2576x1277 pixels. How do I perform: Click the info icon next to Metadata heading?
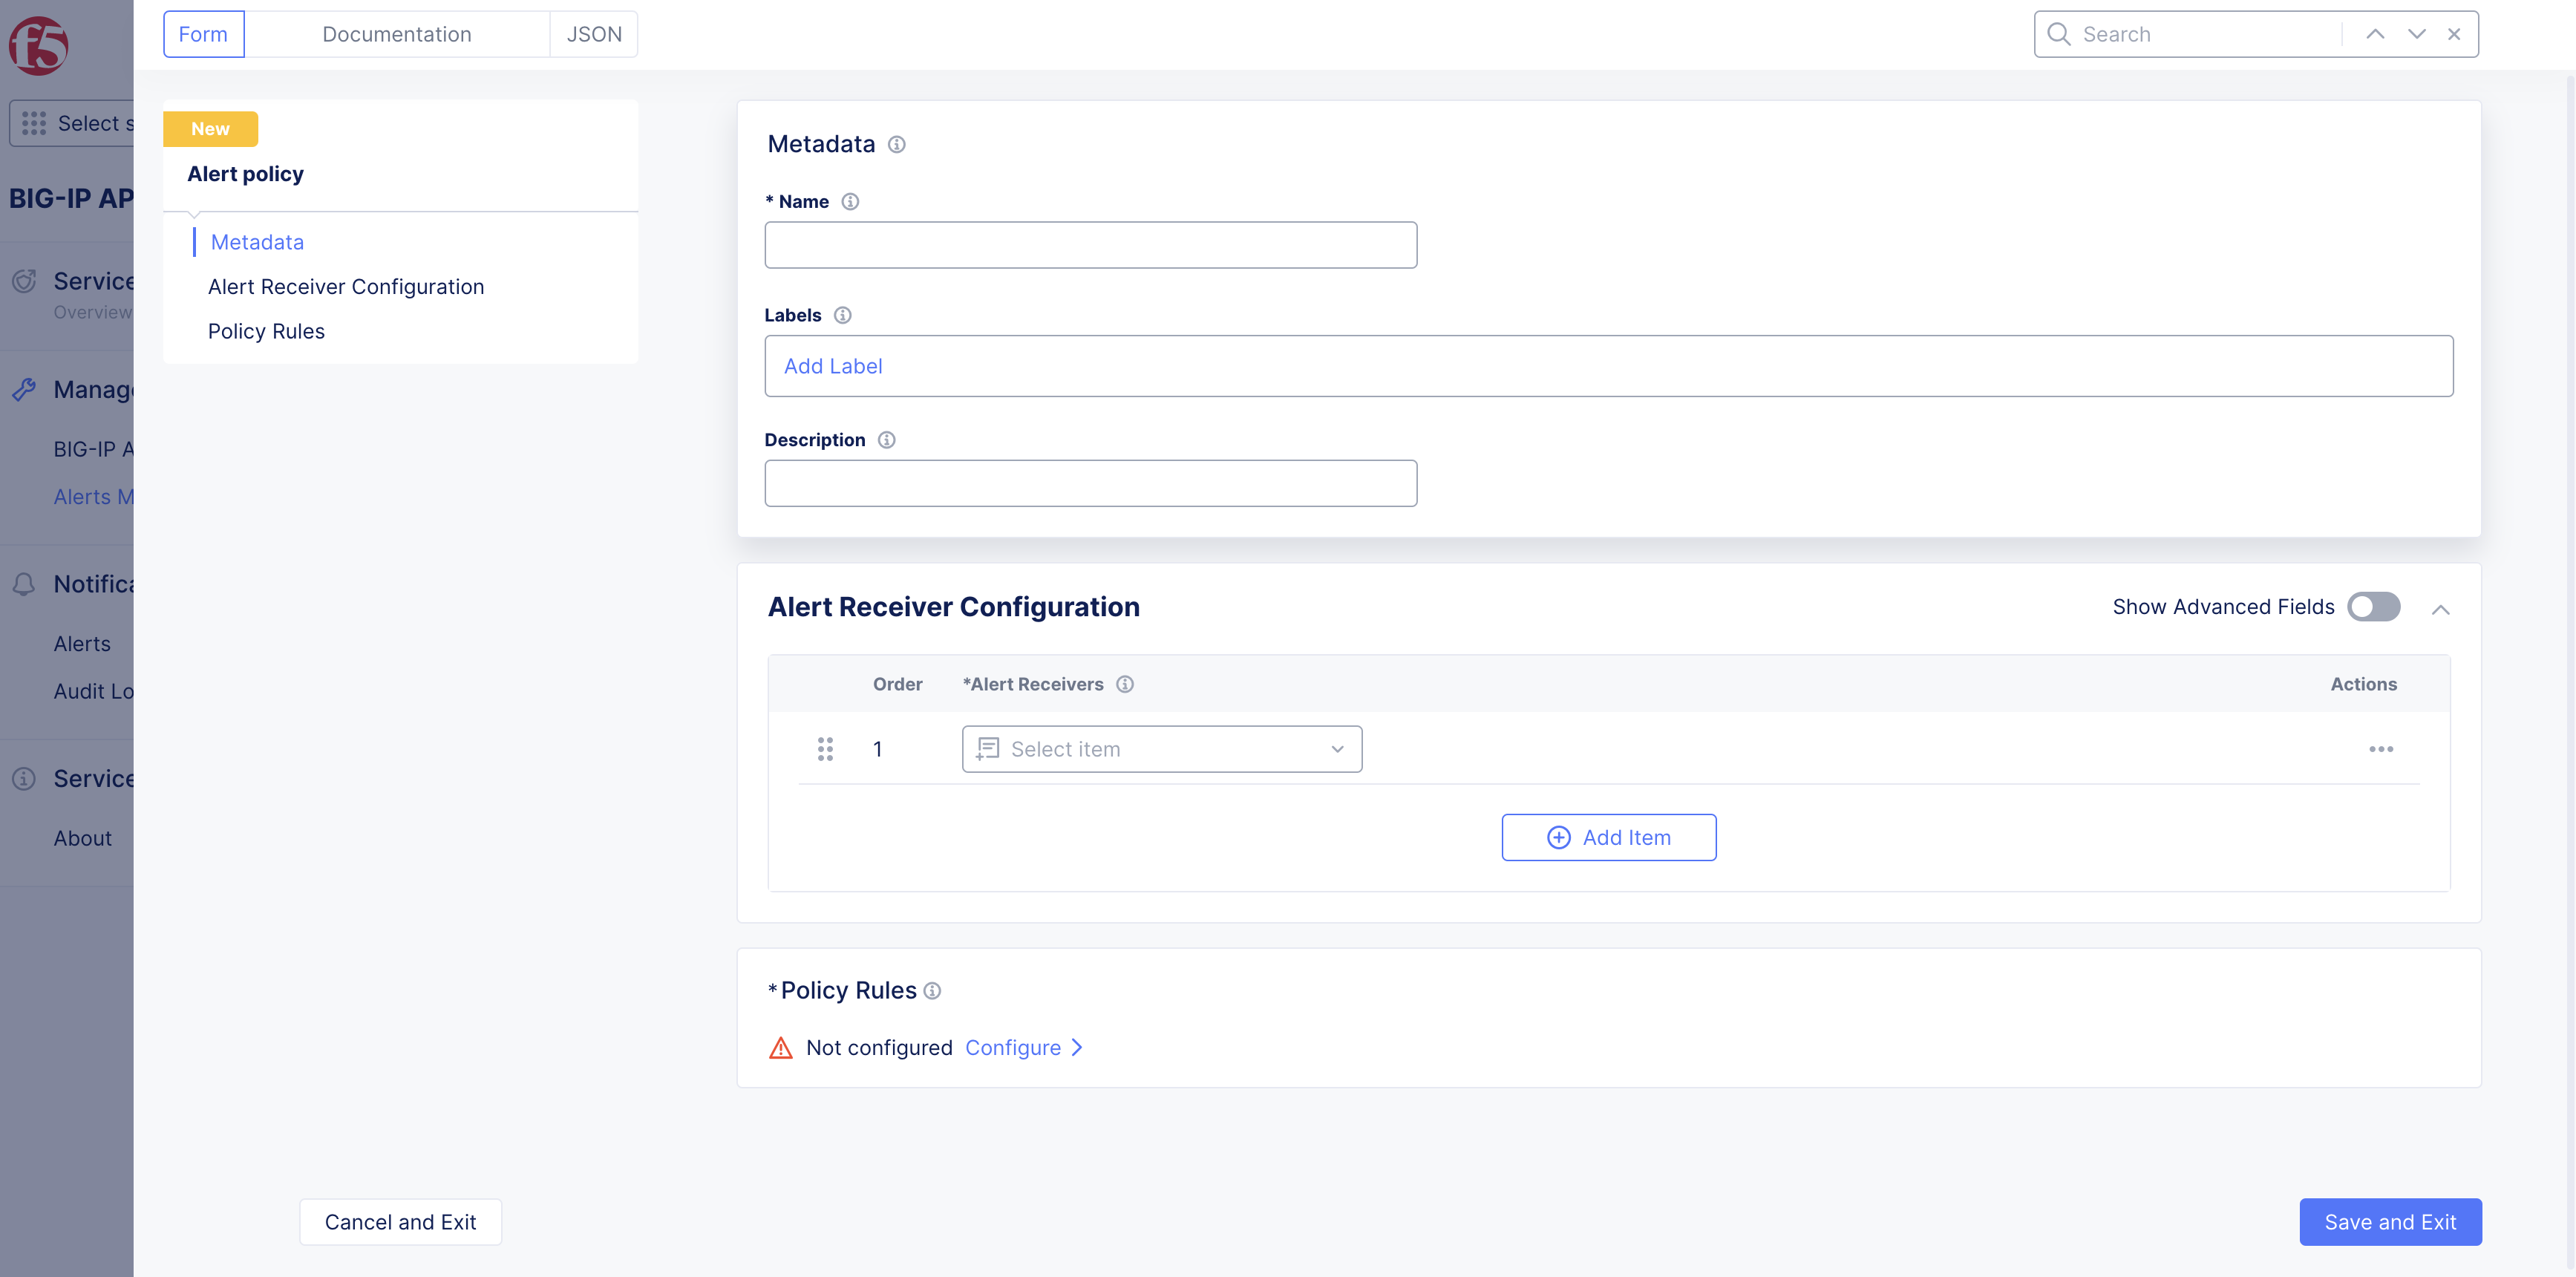(x=896, y=145)
